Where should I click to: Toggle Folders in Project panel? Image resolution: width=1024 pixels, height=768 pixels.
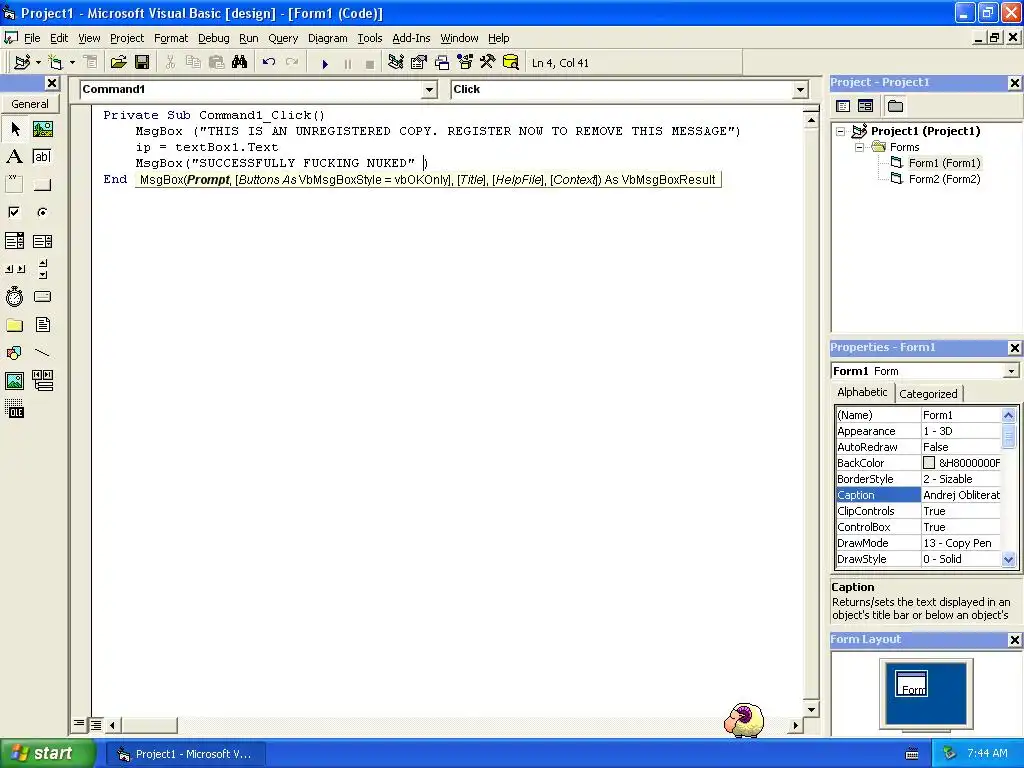[895, 106]
